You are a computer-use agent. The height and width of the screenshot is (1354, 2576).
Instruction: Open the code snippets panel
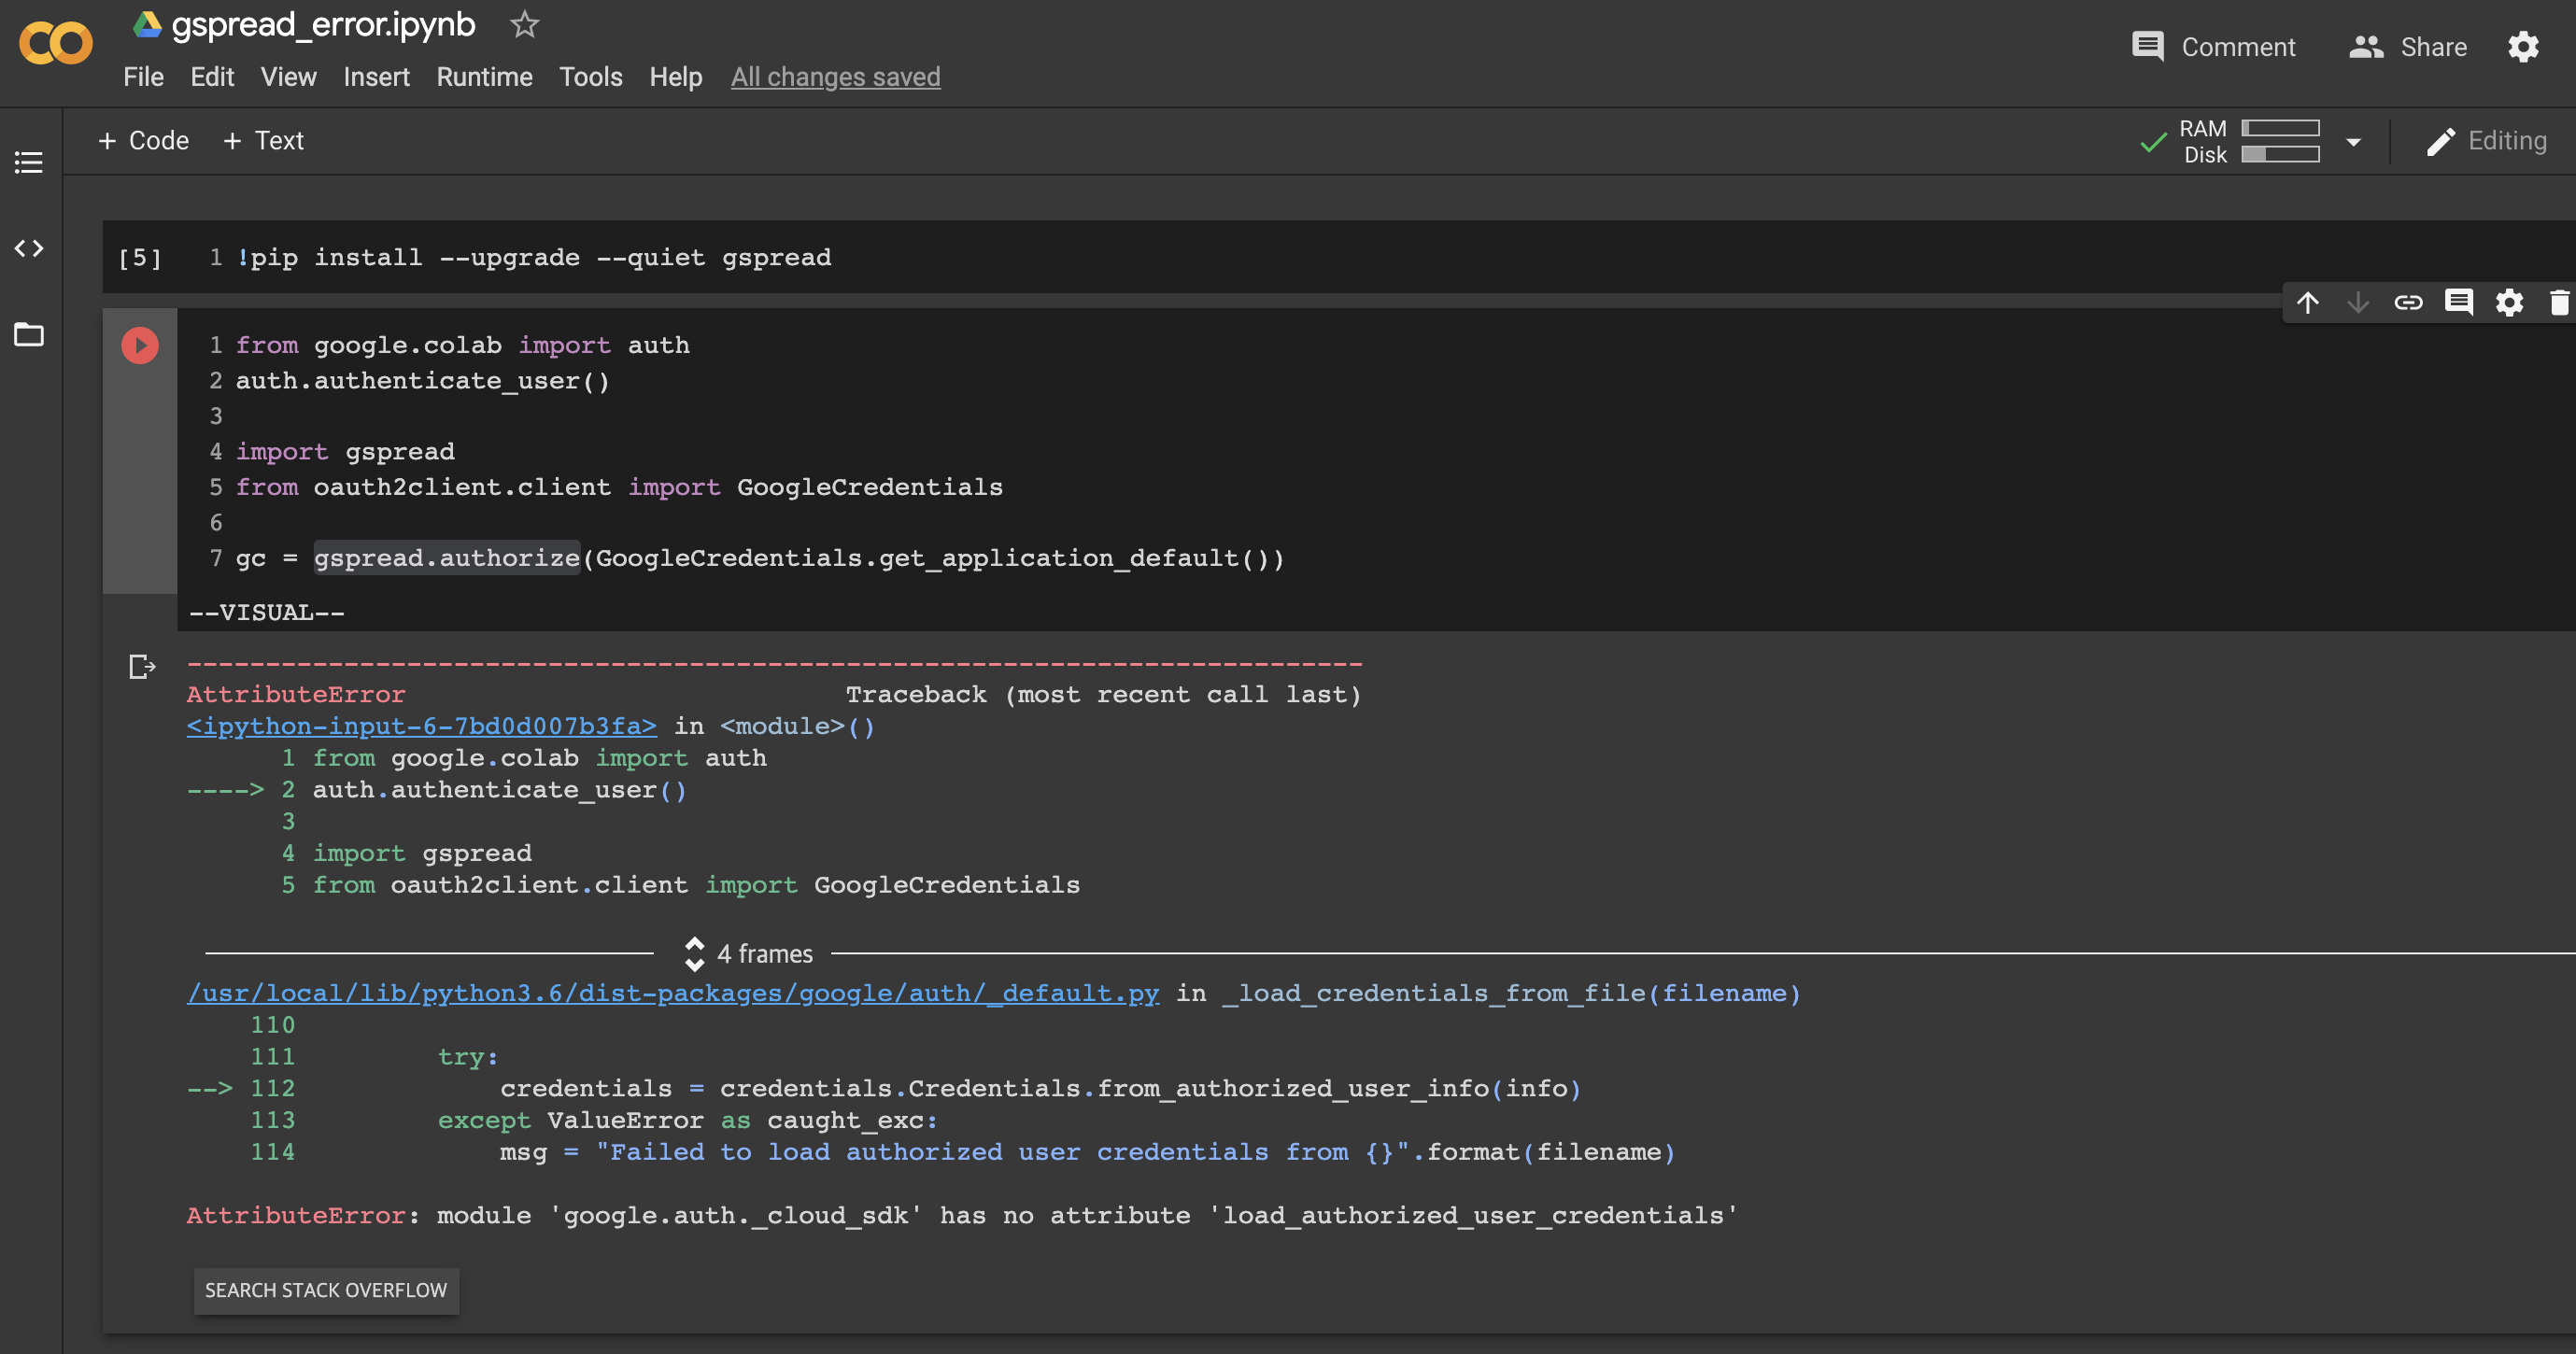[x=28, y=249]
